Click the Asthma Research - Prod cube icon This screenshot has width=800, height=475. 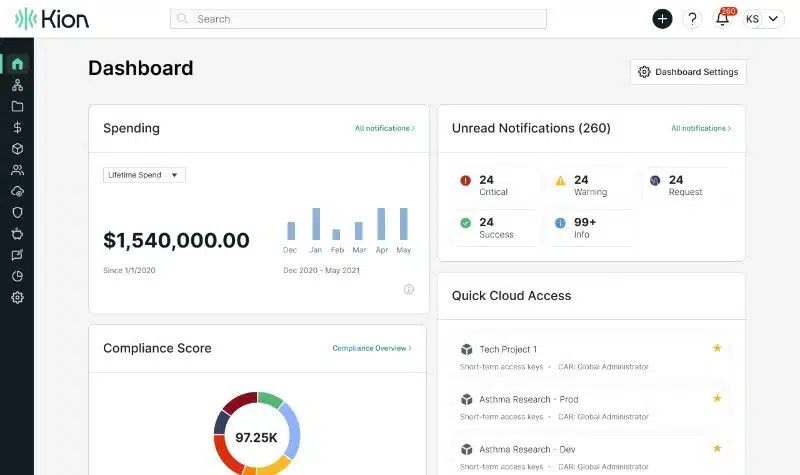[x=466, y=399]
